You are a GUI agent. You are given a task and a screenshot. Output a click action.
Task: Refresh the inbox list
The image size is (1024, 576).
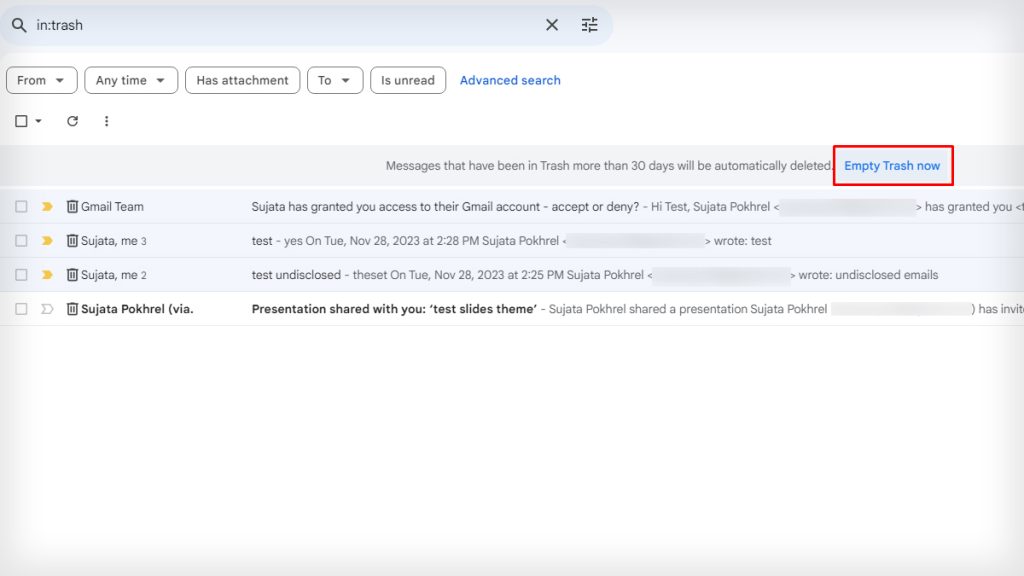[72, 120]
